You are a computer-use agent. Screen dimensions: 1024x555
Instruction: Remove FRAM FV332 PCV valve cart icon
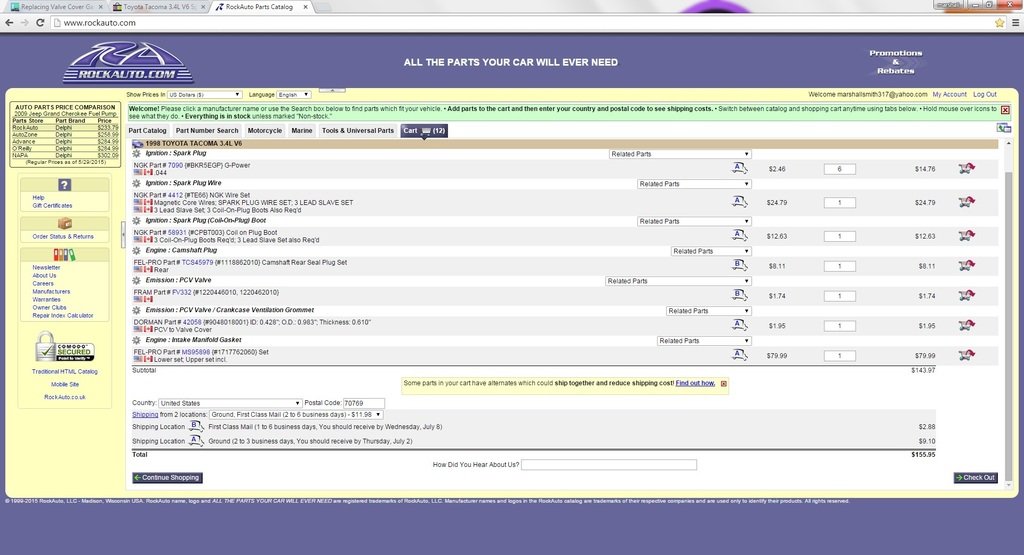coord(967,295)
